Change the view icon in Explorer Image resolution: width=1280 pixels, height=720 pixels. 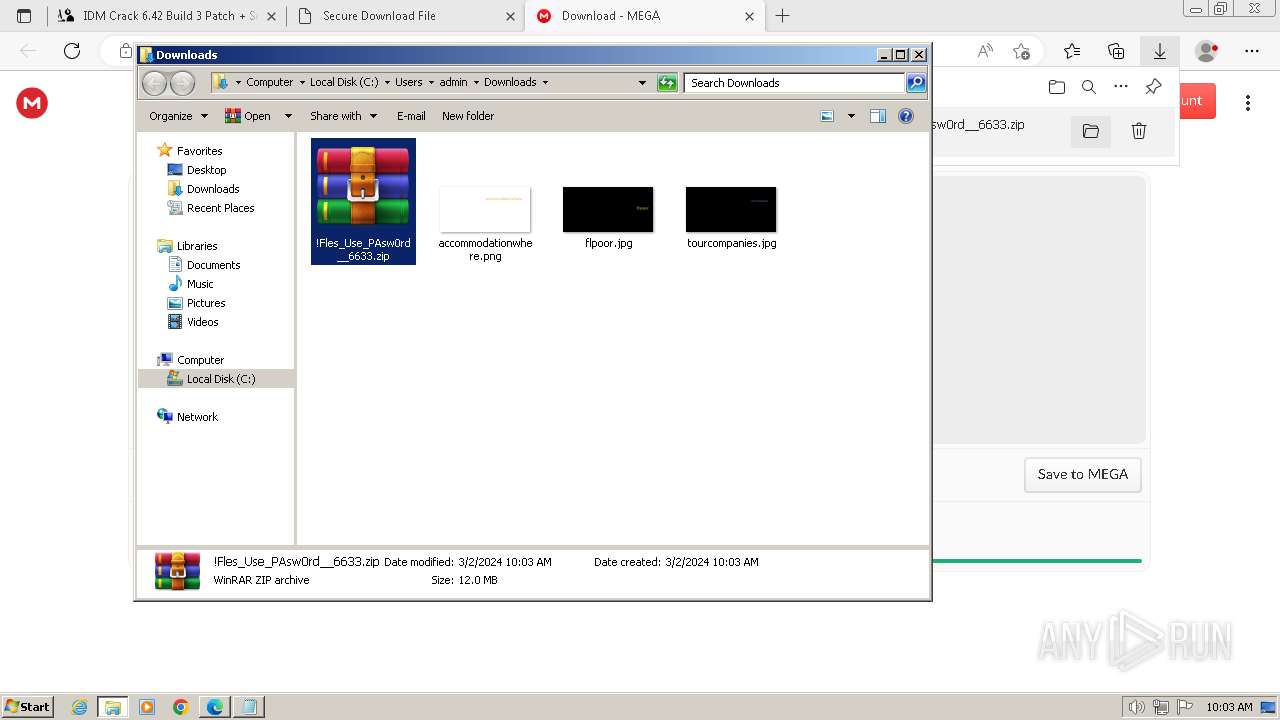[x=827, y=116]
